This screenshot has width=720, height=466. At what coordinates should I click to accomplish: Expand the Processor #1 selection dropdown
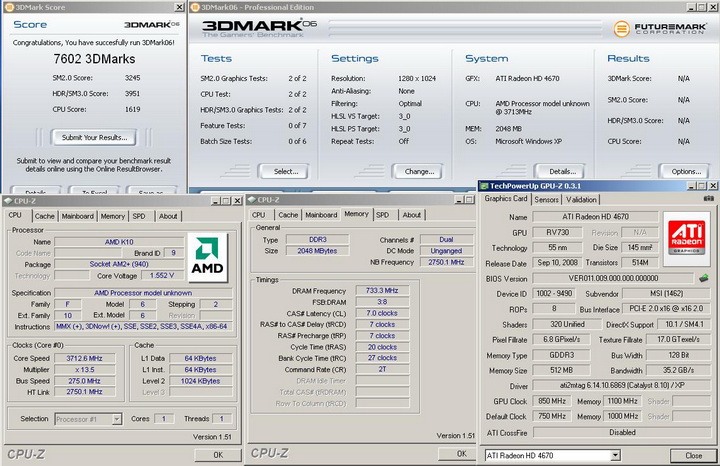(118, 419)
